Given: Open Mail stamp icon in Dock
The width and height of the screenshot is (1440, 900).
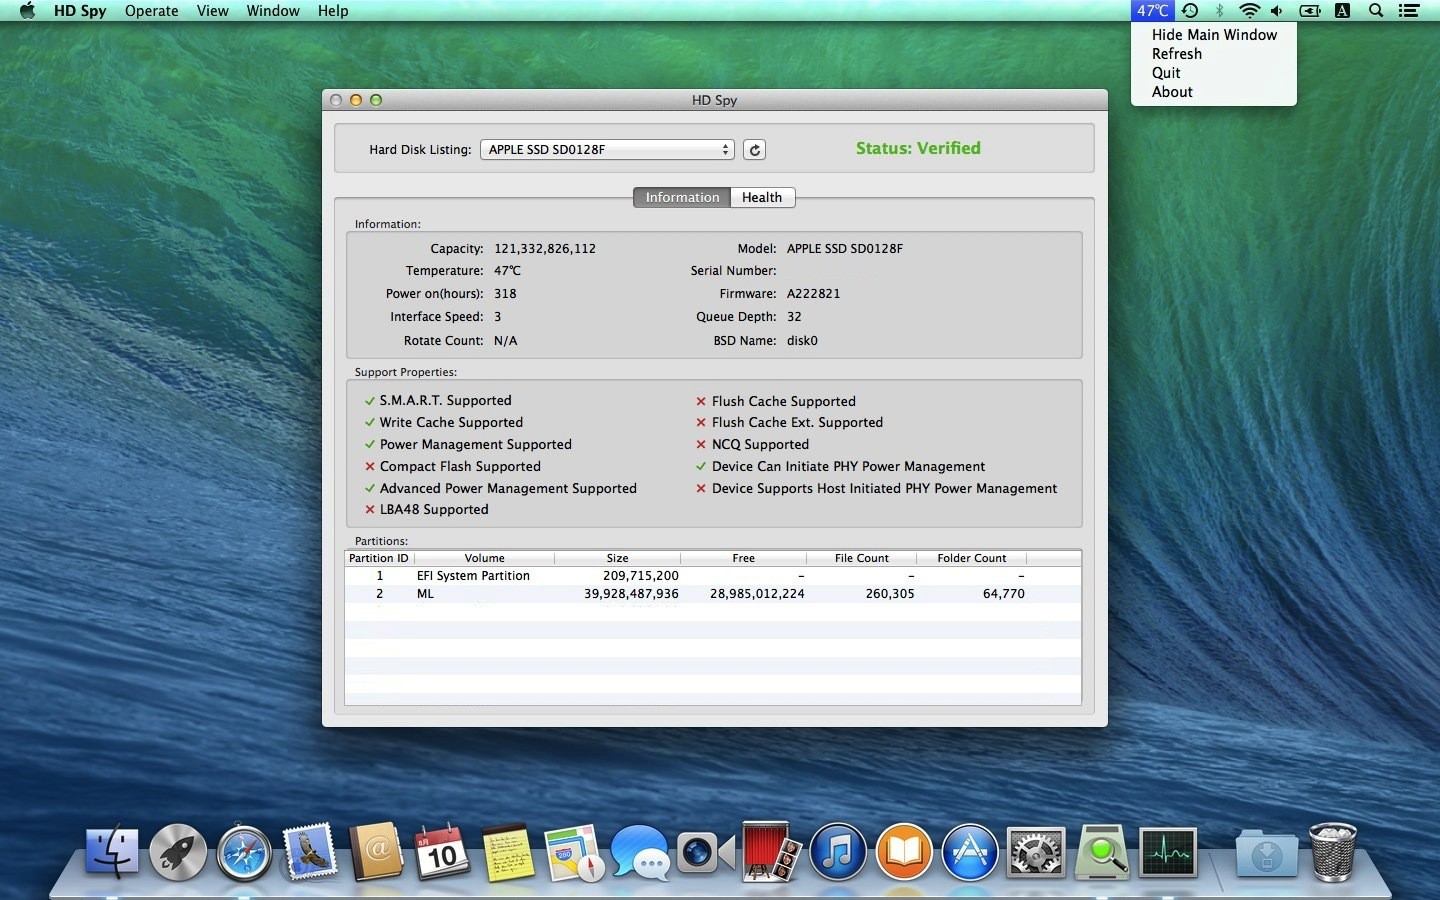Looking at the screenshot, I should tap(310, 854).
